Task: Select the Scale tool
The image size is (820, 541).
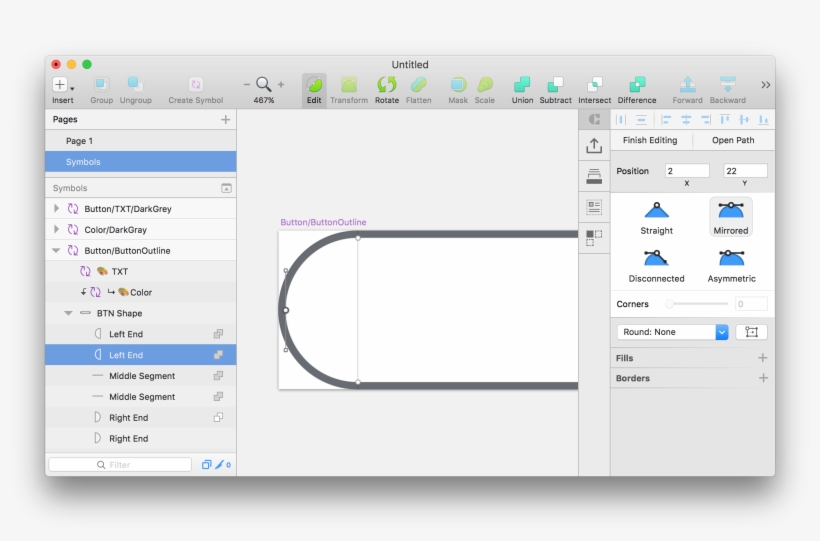Action: 485,85
